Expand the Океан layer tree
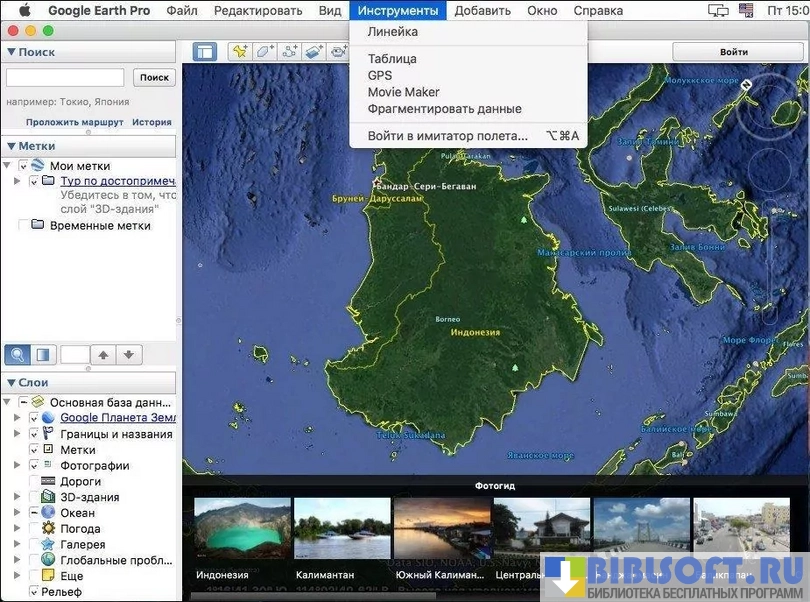This screenshot has height=602, width=810. coord(17,513)
